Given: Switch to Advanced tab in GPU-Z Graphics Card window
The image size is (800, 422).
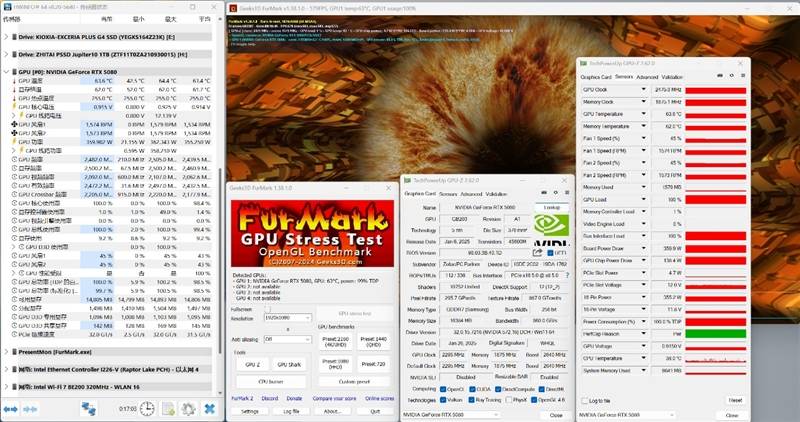Looking at the screenshot, I should [x=471, y=194].
